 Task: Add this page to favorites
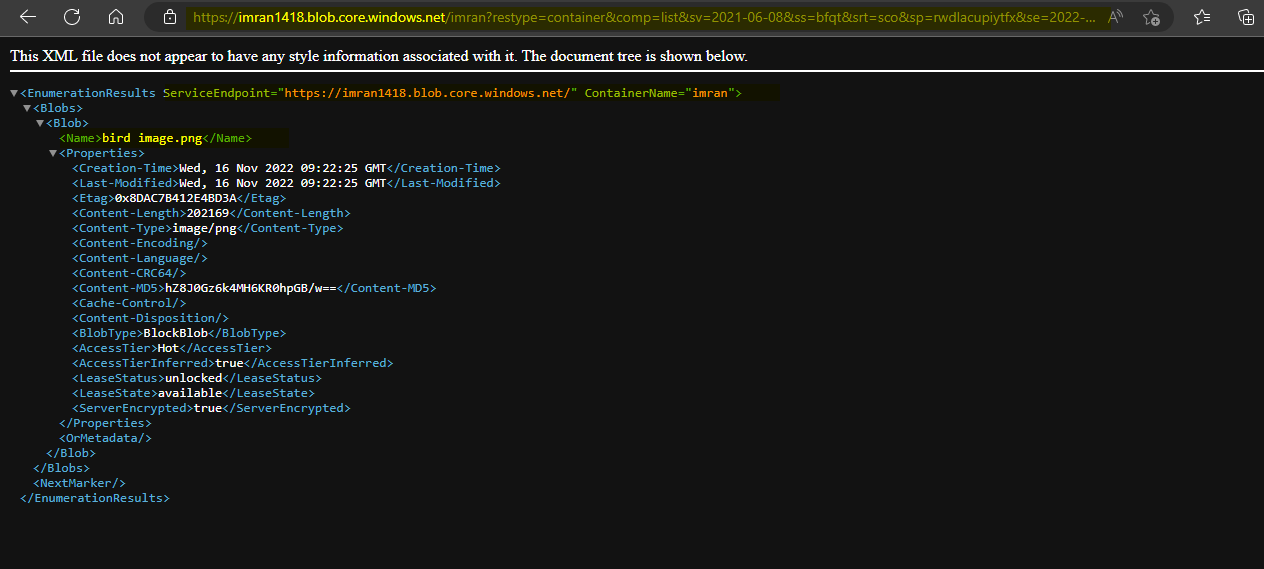click(x=1151, y=17)
